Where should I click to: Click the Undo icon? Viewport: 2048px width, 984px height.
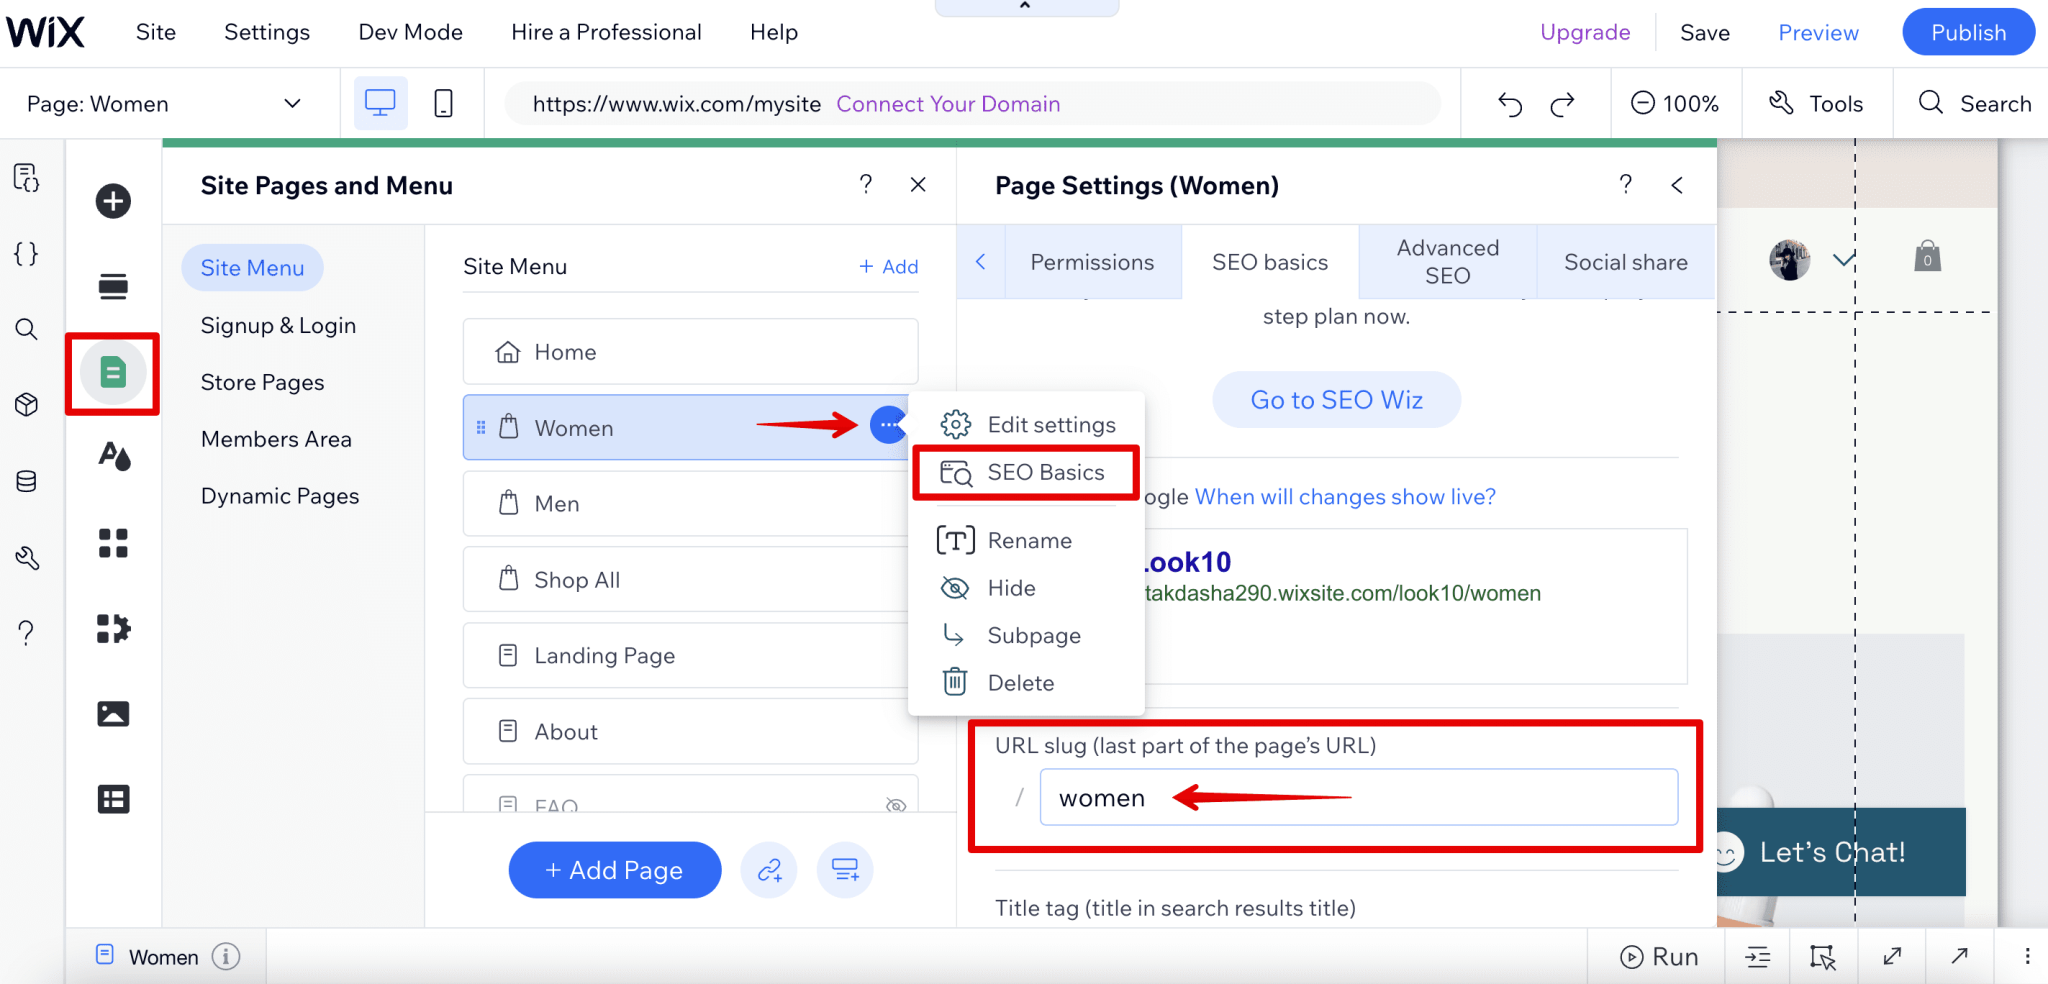[x=1510, y=103]
